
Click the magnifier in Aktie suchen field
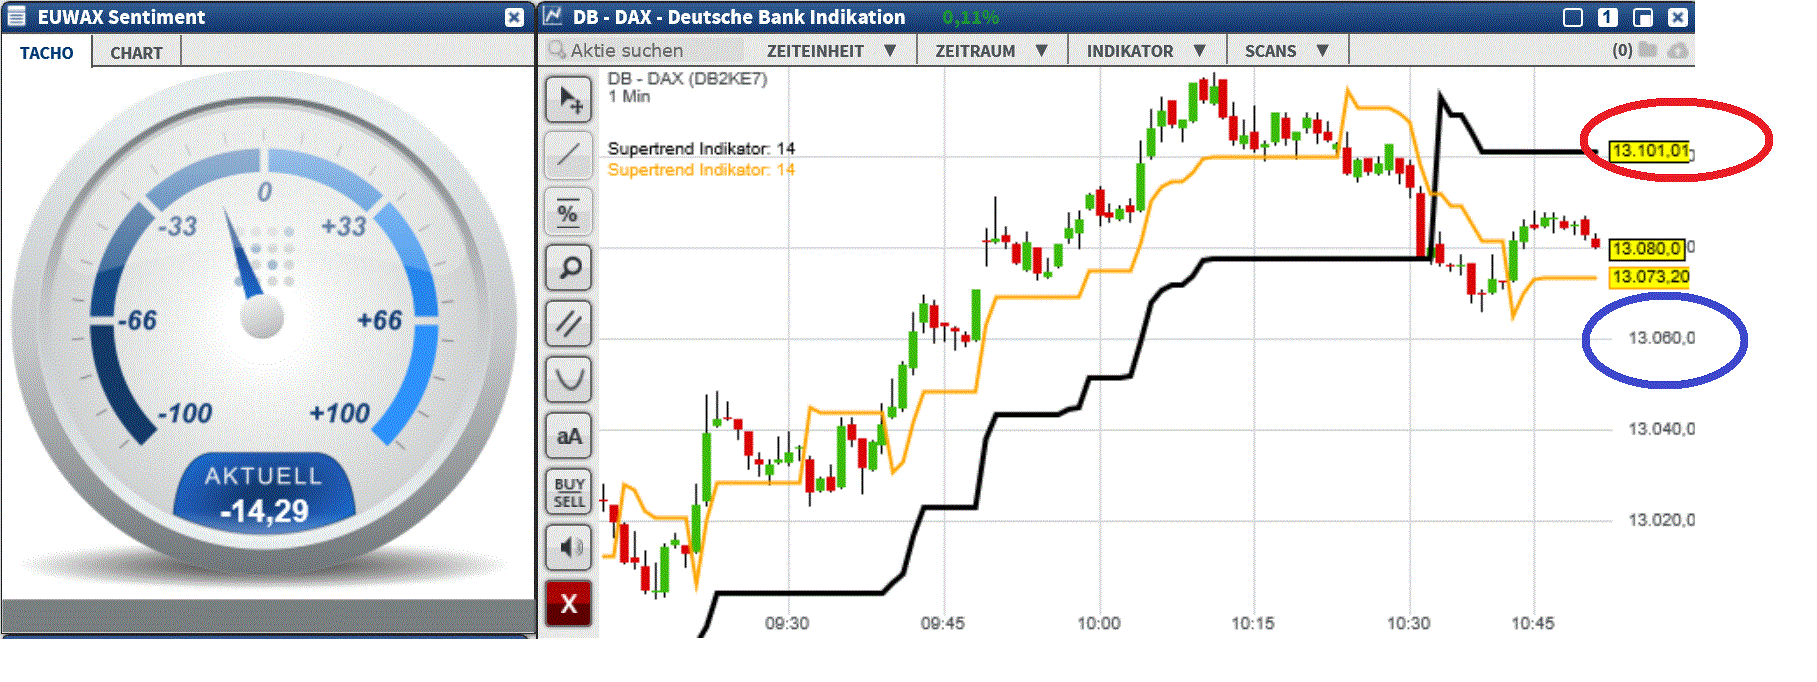coord(557,50)
